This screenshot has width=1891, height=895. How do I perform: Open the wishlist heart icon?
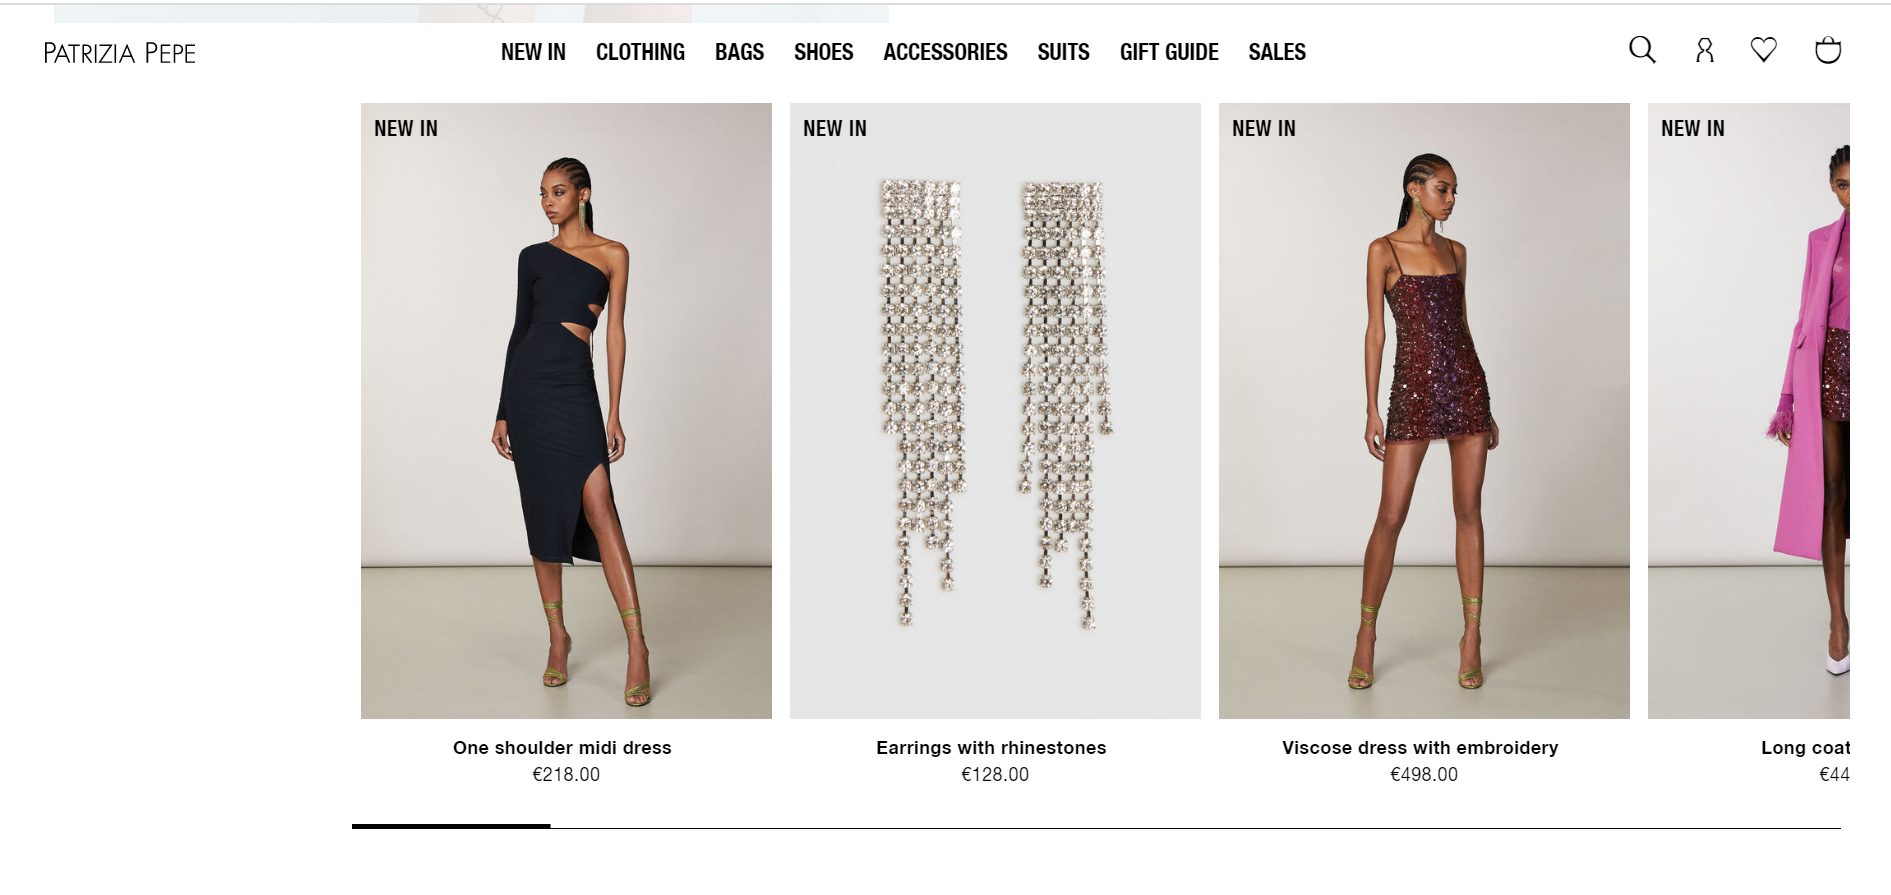point(1764,49)
